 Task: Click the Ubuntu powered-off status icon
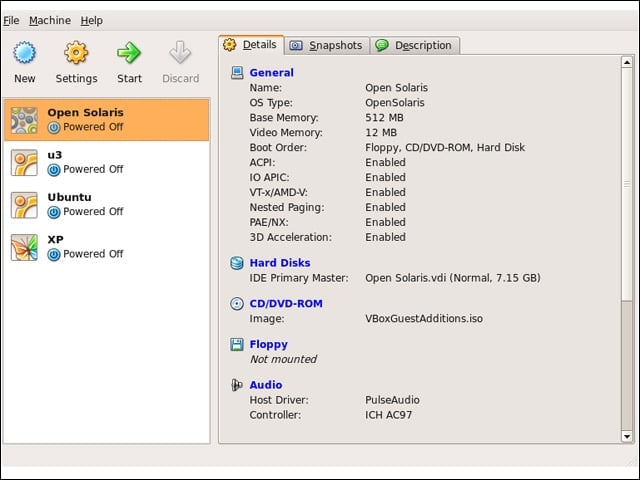point(53,212)
